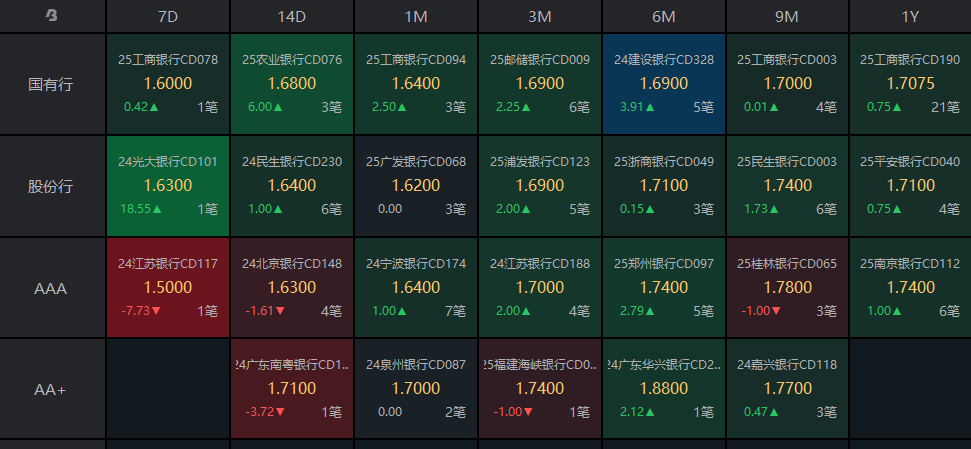The image size is (971, 449).
Task: Click the 1Y tenor column header
Action: coord(910,16)
